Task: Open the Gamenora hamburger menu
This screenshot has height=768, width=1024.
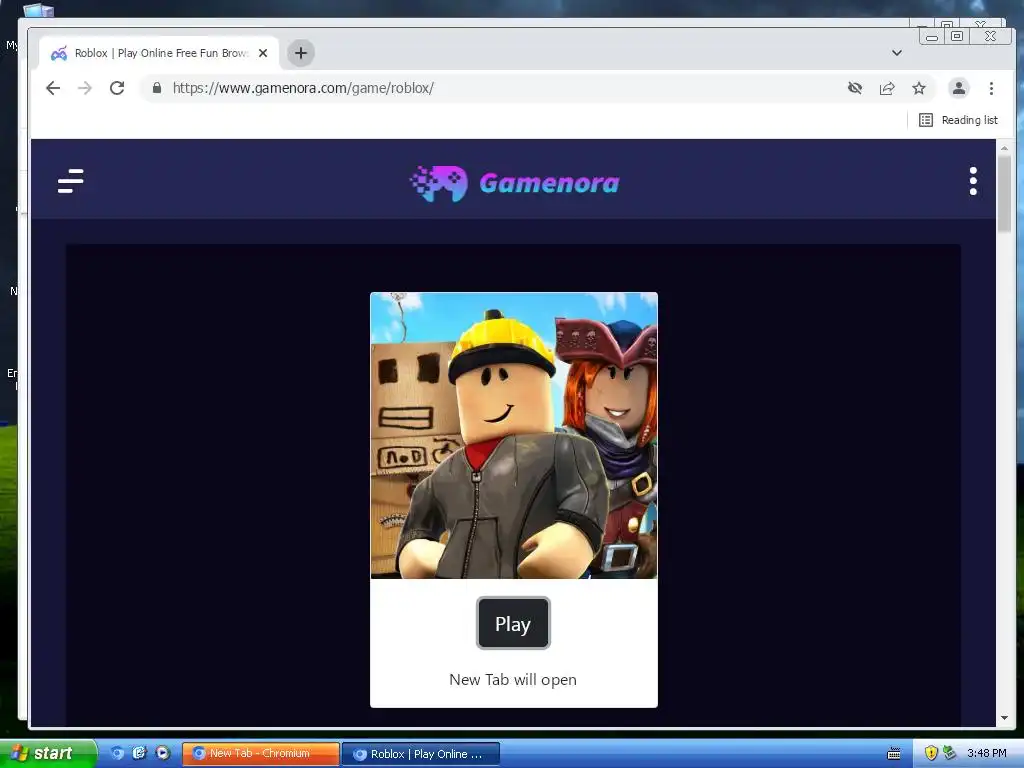Action: tap(71, 181)
